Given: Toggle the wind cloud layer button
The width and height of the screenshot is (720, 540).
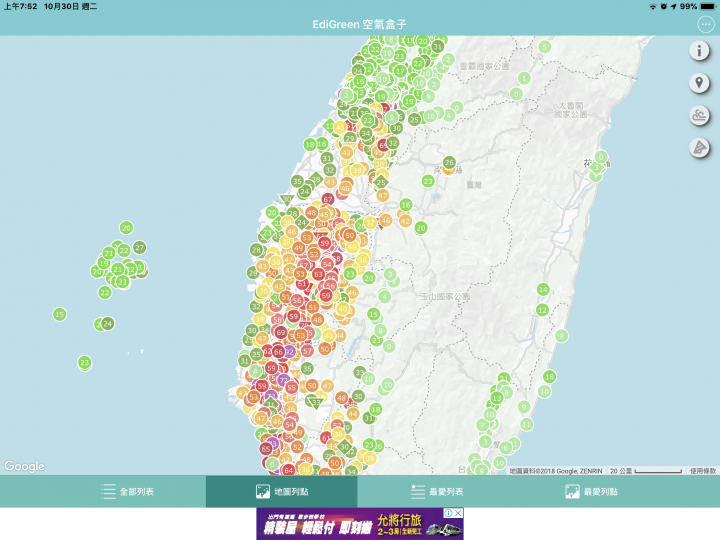Looking at the screenshot, I should [699, 115].
